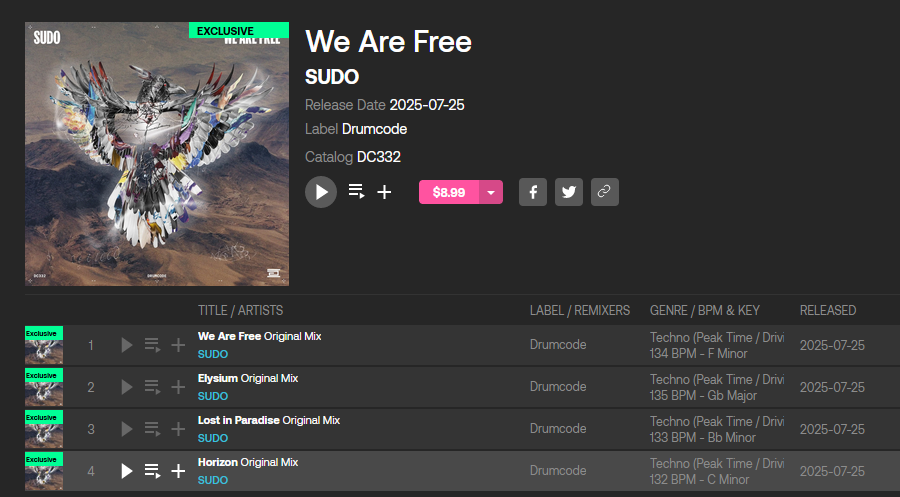
Task: Share release on Facebook
Action: (533, 192)
